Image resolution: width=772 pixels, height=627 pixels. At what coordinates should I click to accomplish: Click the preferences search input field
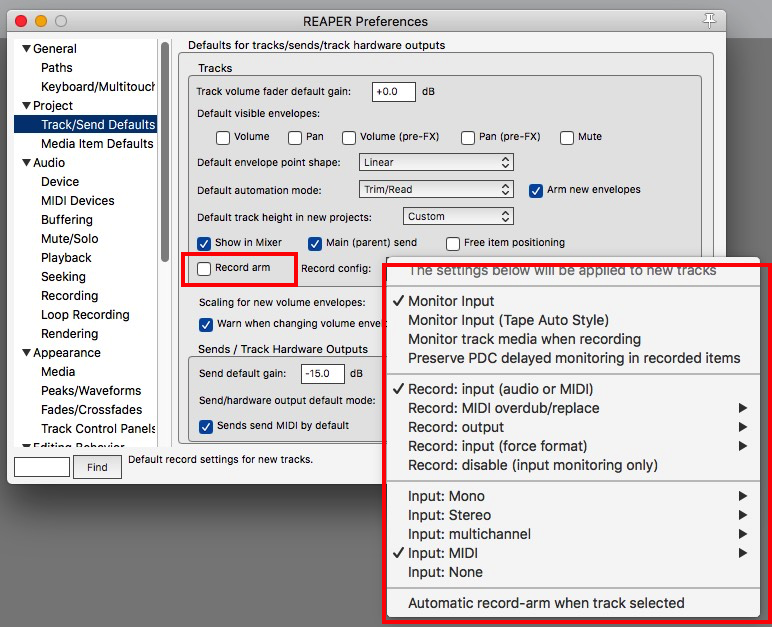[42, 467]
